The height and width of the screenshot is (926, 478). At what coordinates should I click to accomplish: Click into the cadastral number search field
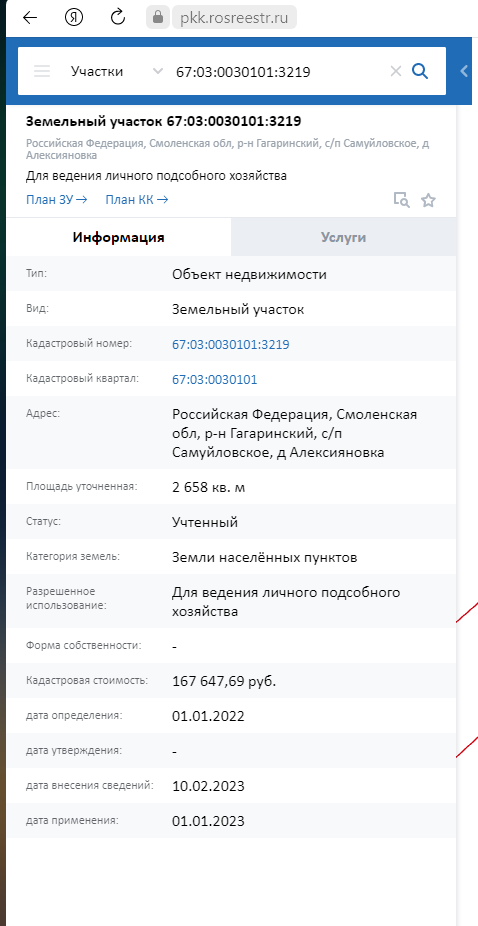[278, 71]
